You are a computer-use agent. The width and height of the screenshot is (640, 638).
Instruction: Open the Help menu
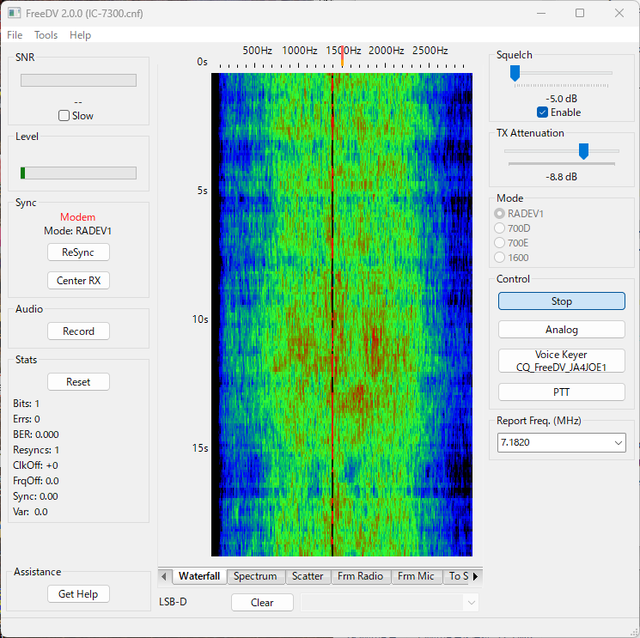80,35
